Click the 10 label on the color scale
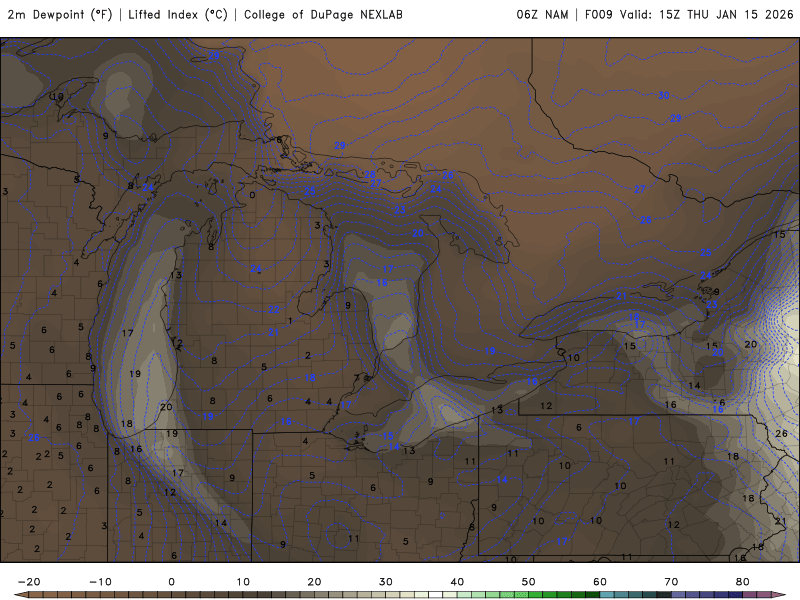800x600 pixels. tap(243, 582)
